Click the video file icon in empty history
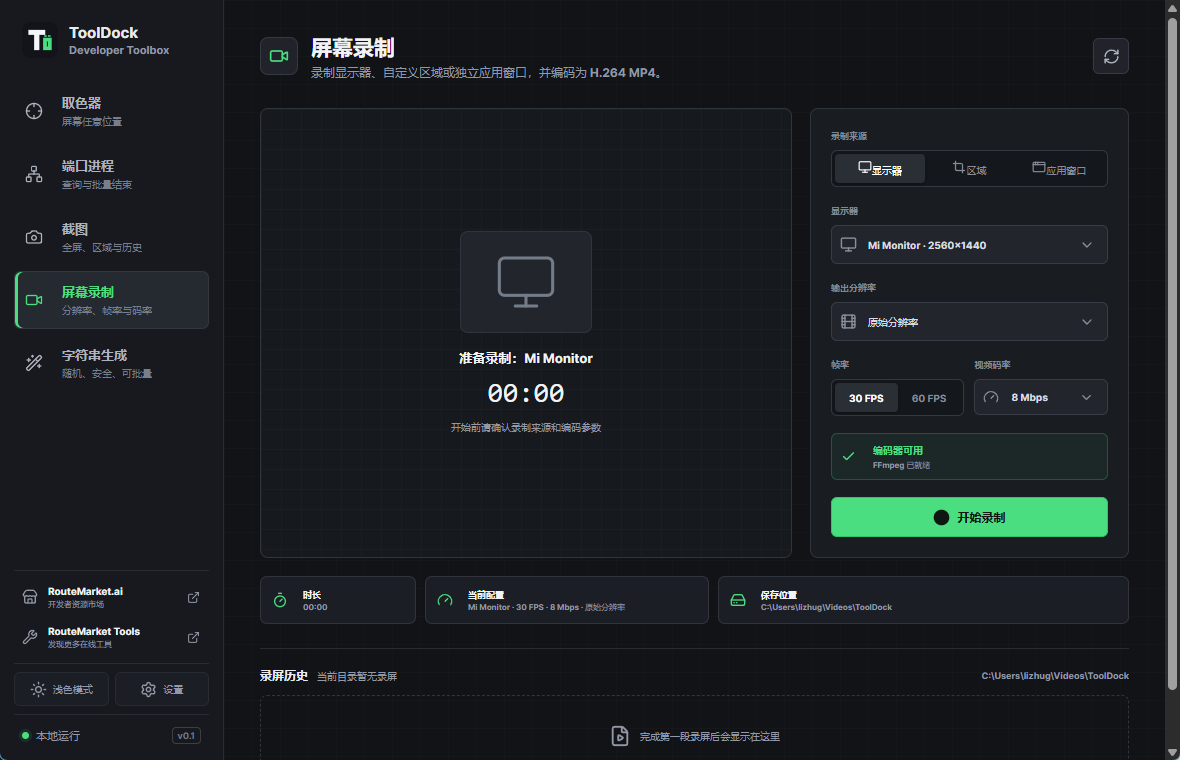Image resolution: width=1180 pixels, height=760 pixels. (x=619, y=736)
